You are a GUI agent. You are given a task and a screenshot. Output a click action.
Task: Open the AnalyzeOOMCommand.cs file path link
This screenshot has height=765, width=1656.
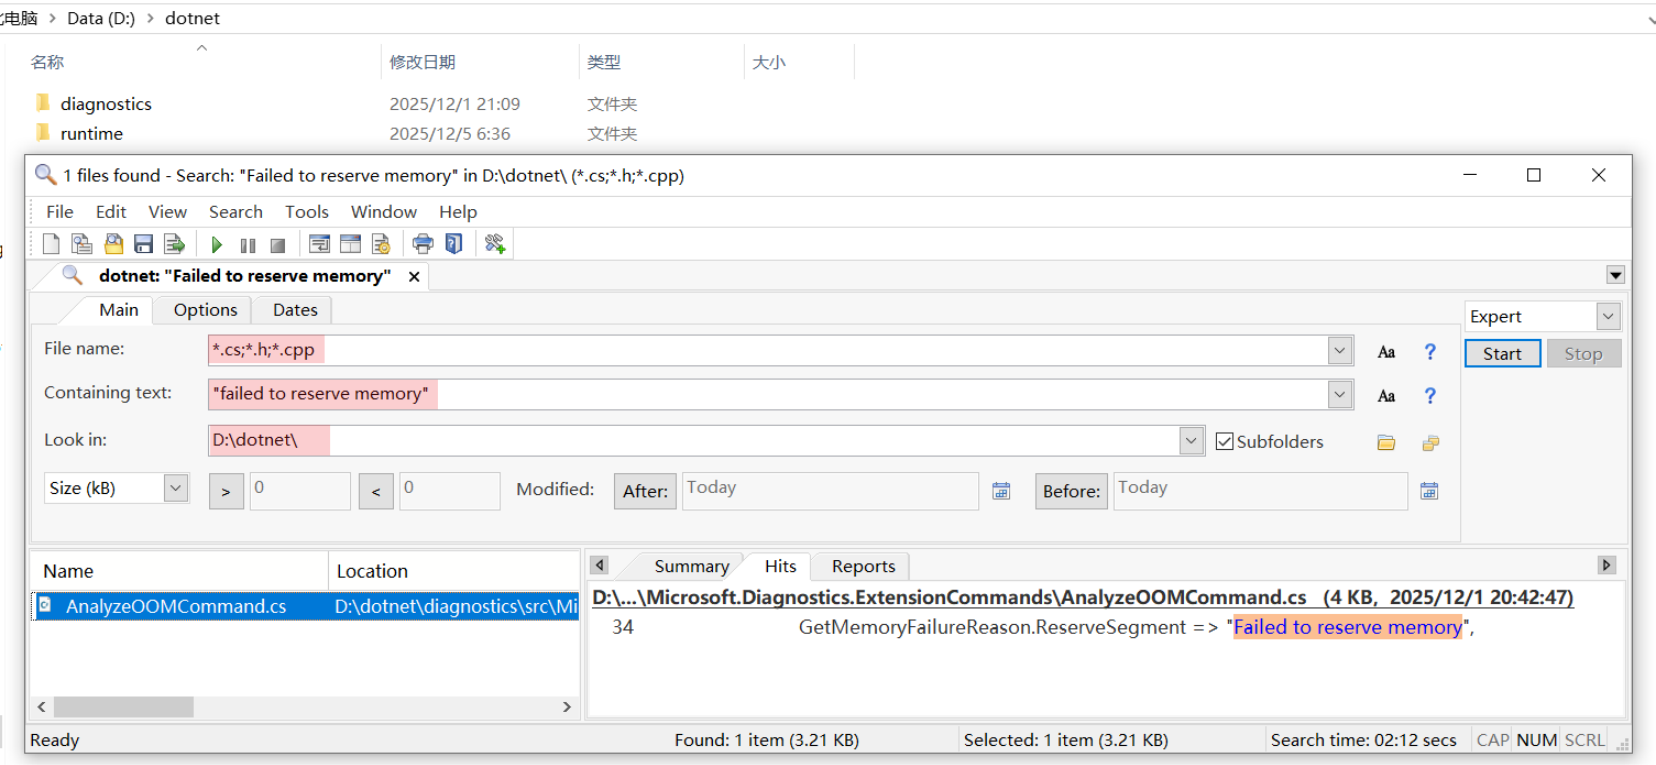click(1083, 598)
